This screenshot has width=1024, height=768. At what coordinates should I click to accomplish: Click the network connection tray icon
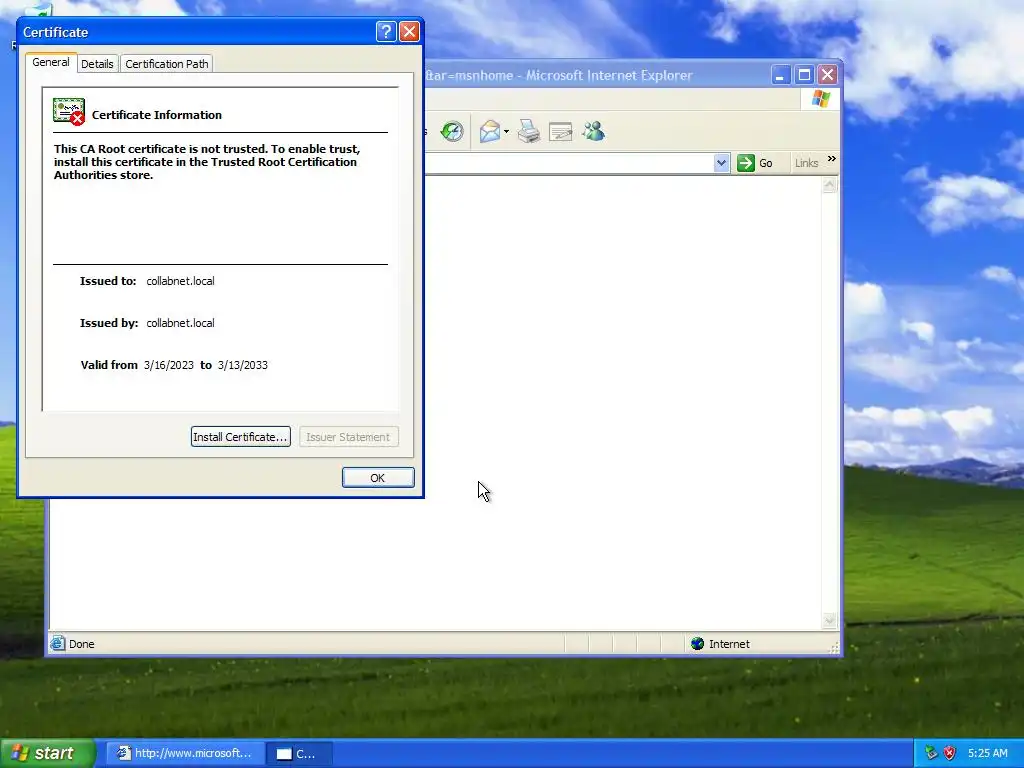pyautogui.click(x=931, y=753)
